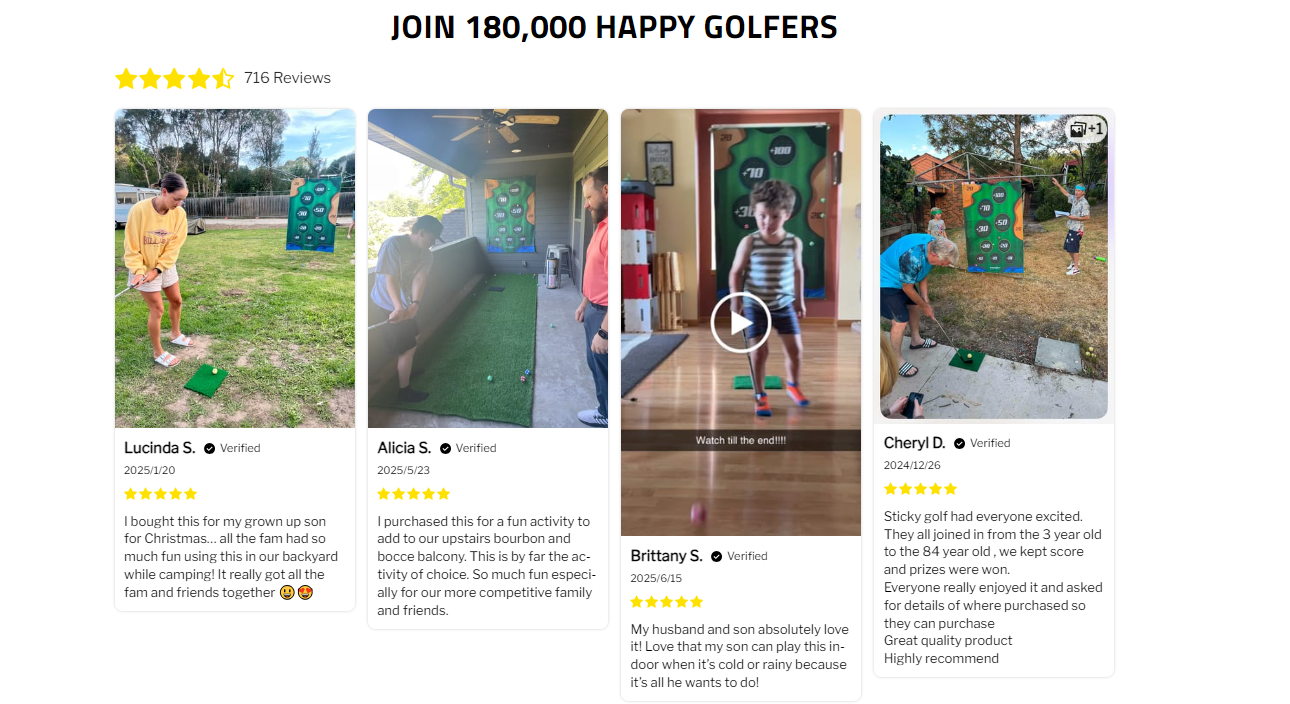Play Brittany S.'s review video

click(740, 322)
